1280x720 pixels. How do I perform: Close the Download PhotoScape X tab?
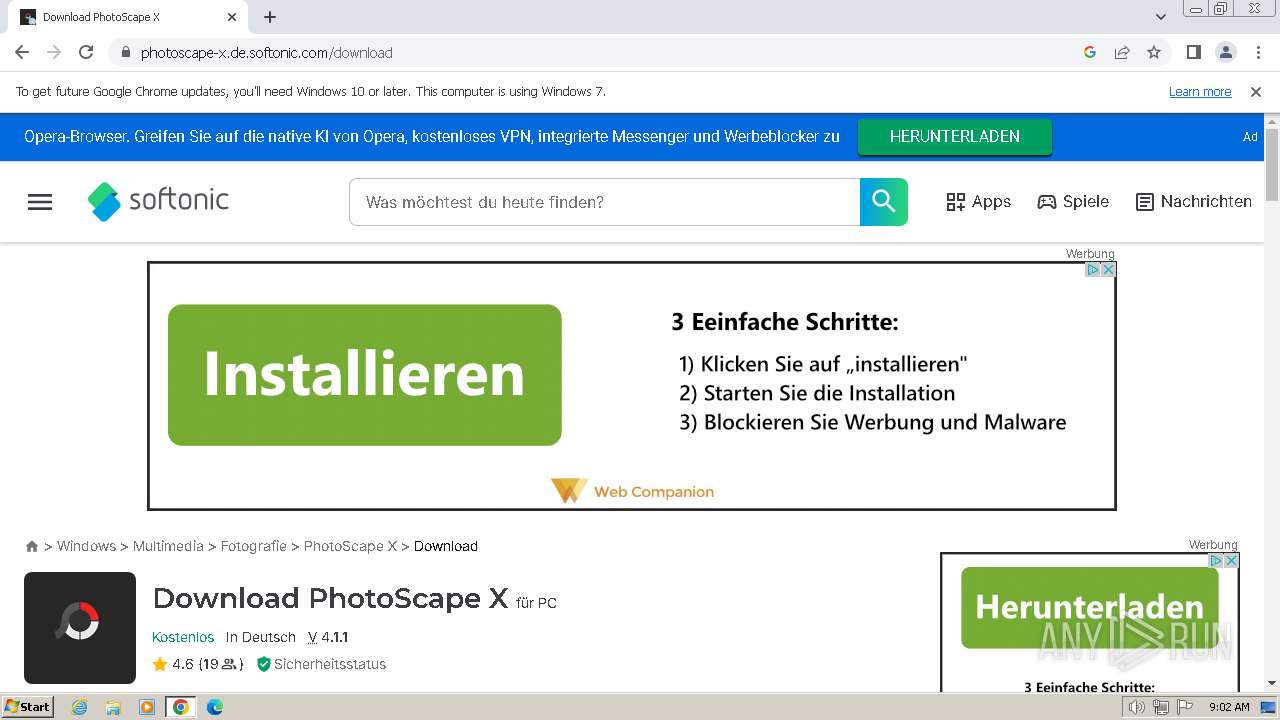click(231, 17)
